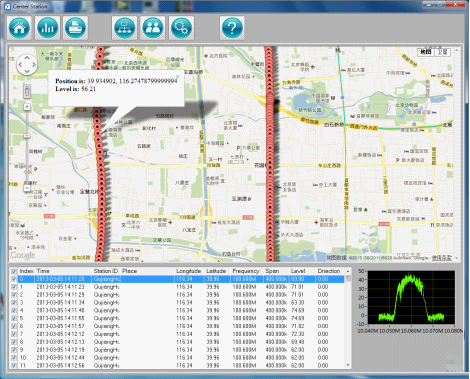Open the users management icon
The width and height of the screenshot is (470, 379).
[153, 28]
